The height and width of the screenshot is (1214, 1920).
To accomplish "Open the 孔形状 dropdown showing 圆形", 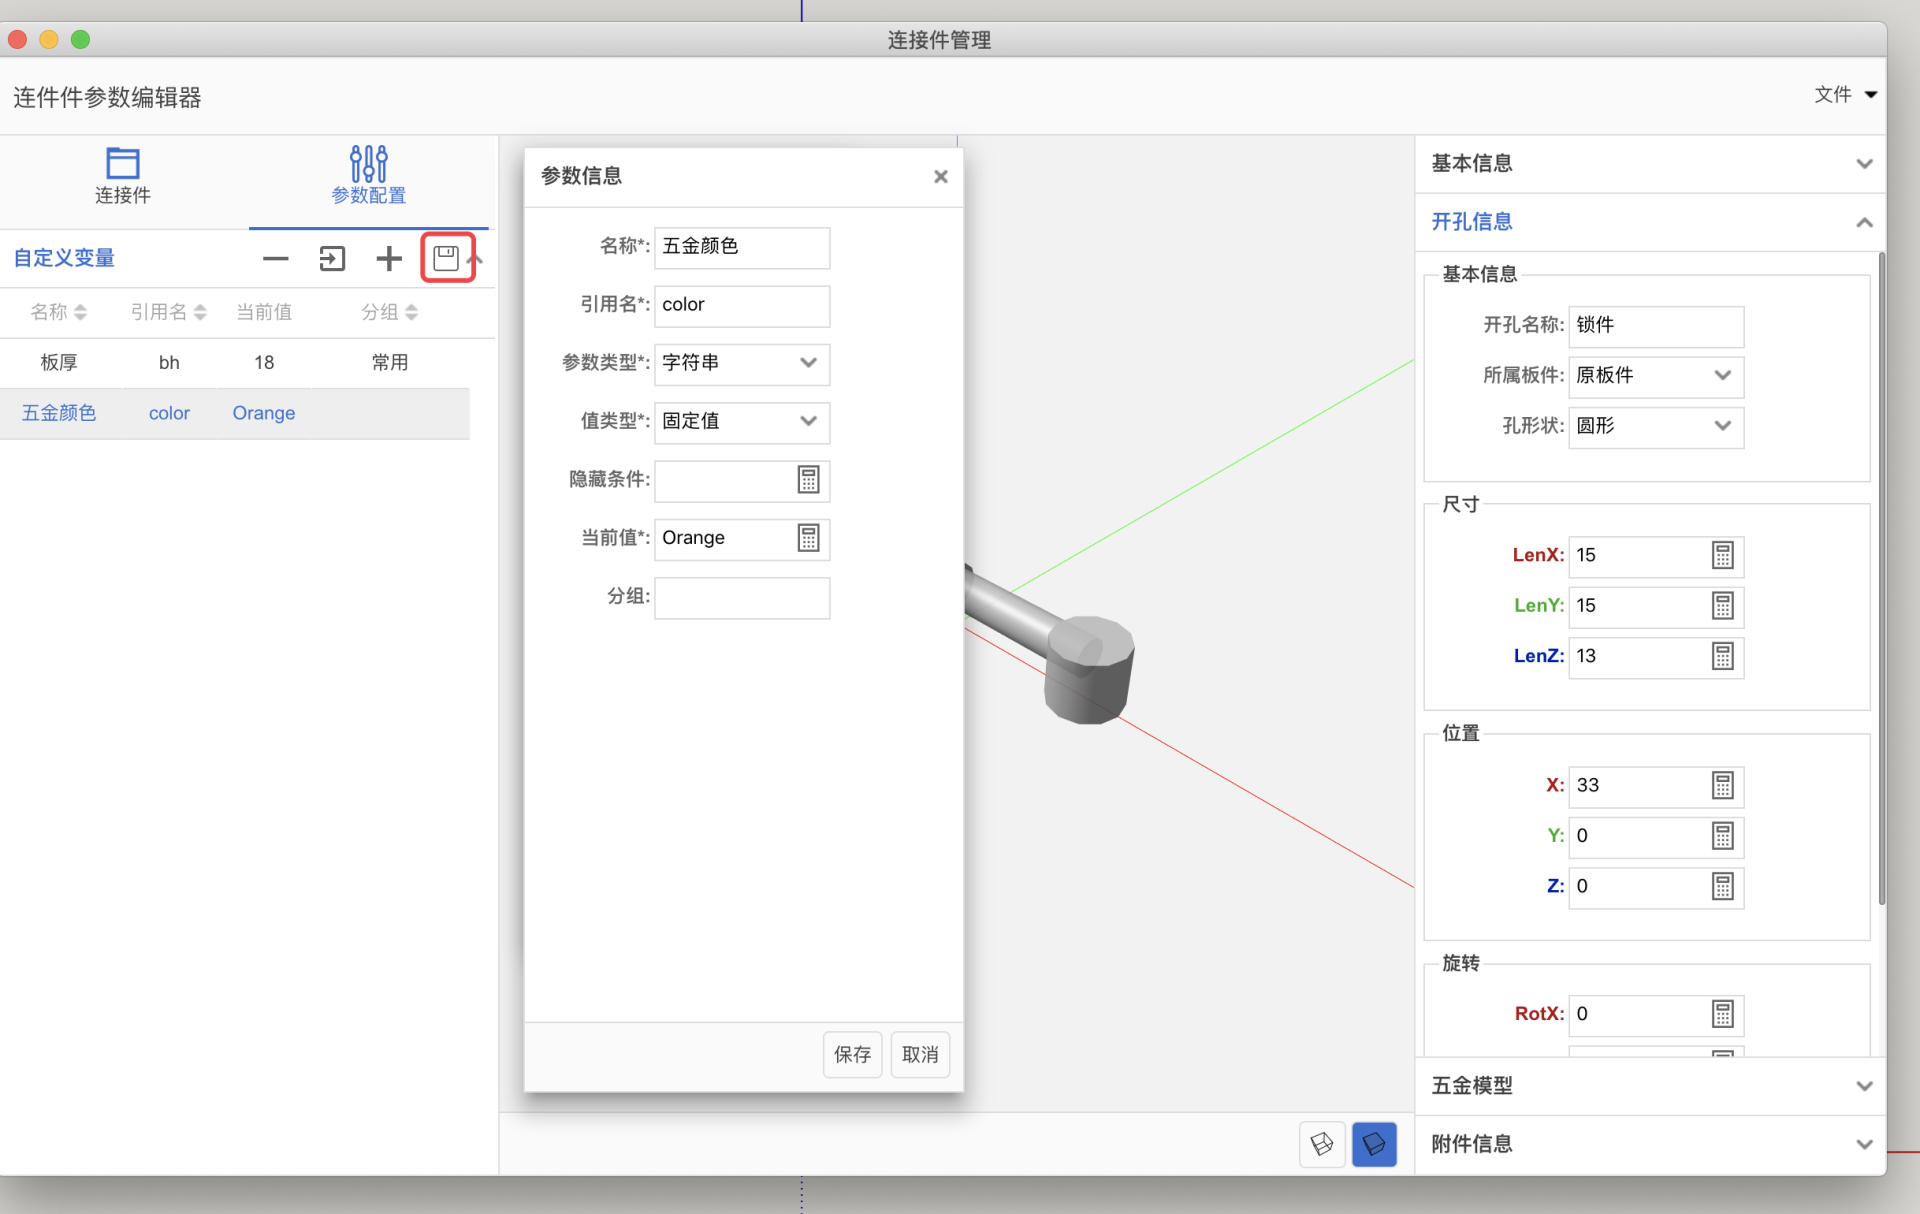I will [x=1655, y=426].
